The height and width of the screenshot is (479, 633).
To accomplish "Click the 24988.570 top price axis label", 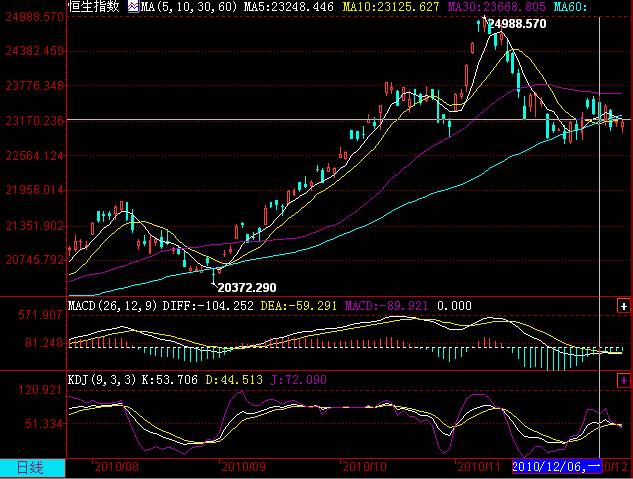I will pos(35,17).
